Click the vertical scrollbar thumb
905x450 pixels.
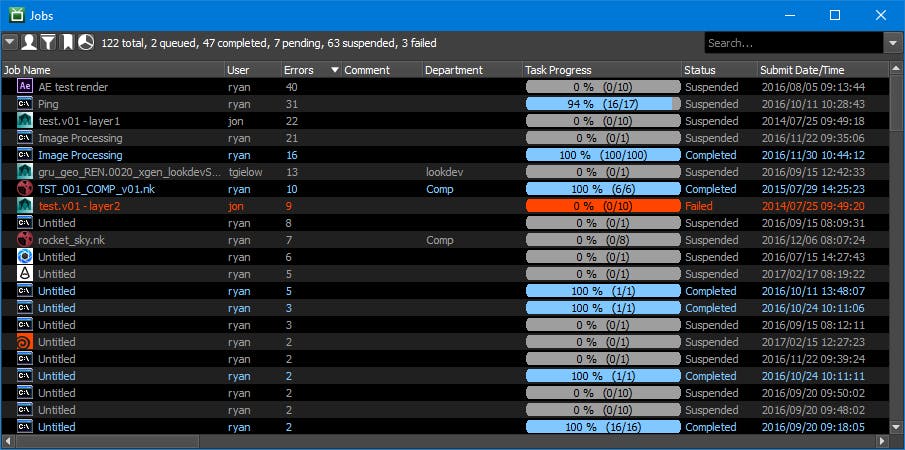click(x=896, y=105)
